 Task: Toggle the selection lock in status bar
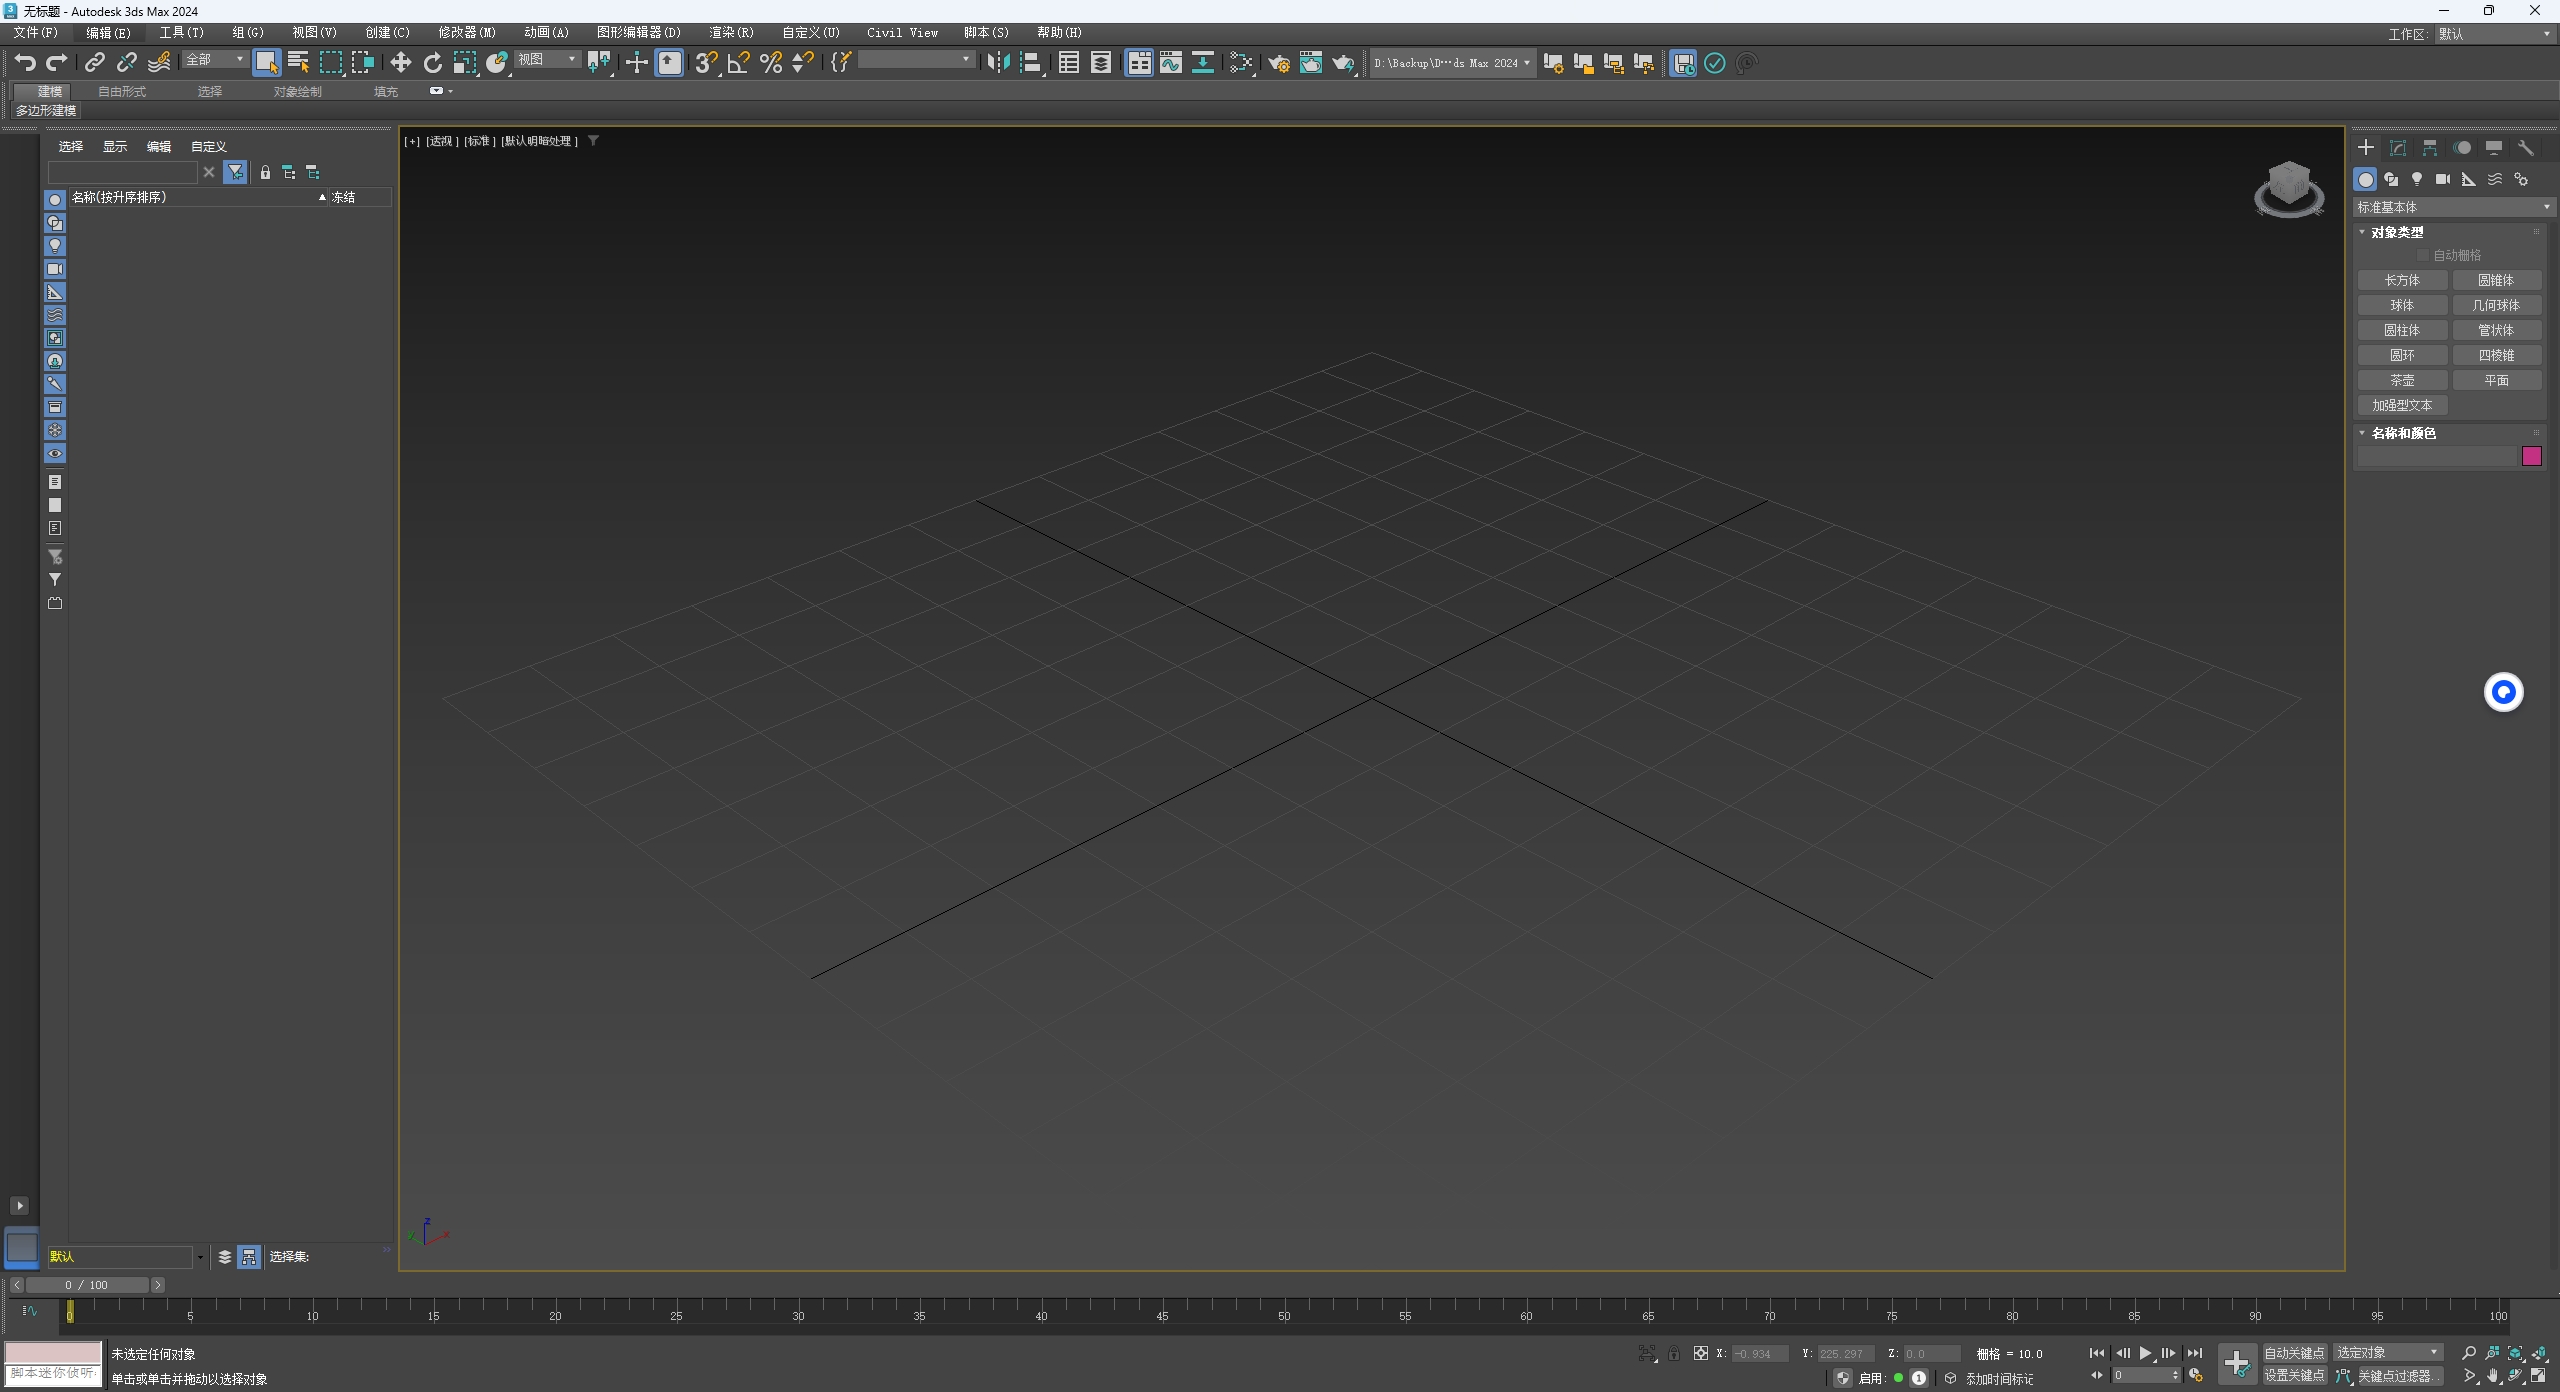click(x=1674, y=1354)
